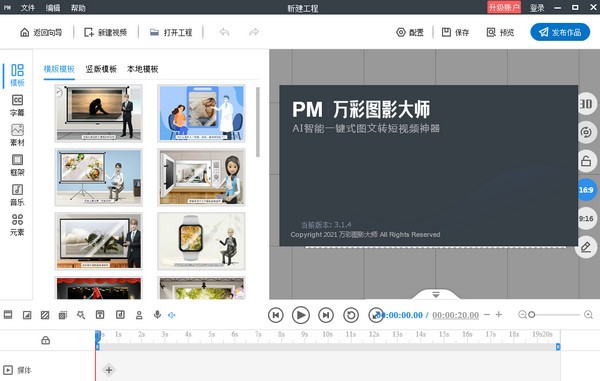Select the food projector screen template
This screenshot has width=600, height=381.
point(99,177)
